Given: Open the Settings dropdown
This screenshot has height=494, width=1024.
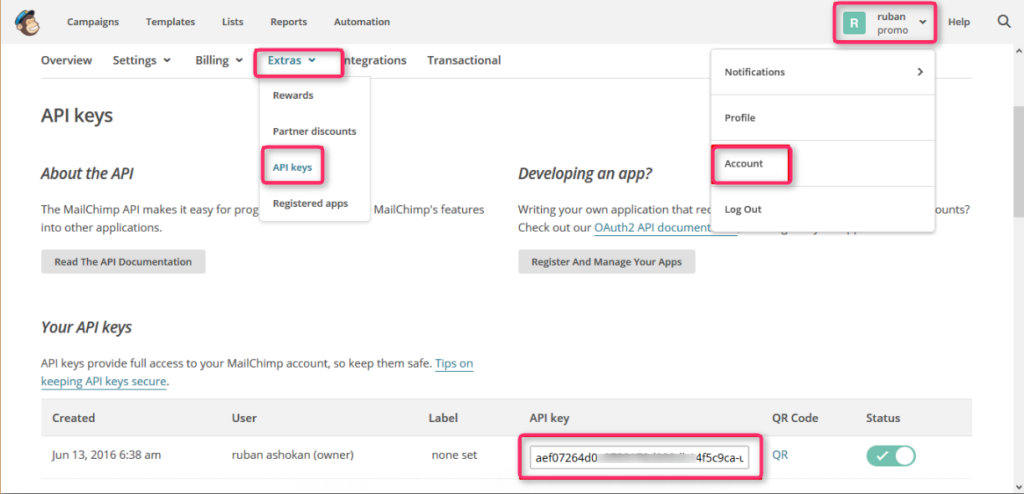Looking at the screenshot, I should (x=142, y=60).
